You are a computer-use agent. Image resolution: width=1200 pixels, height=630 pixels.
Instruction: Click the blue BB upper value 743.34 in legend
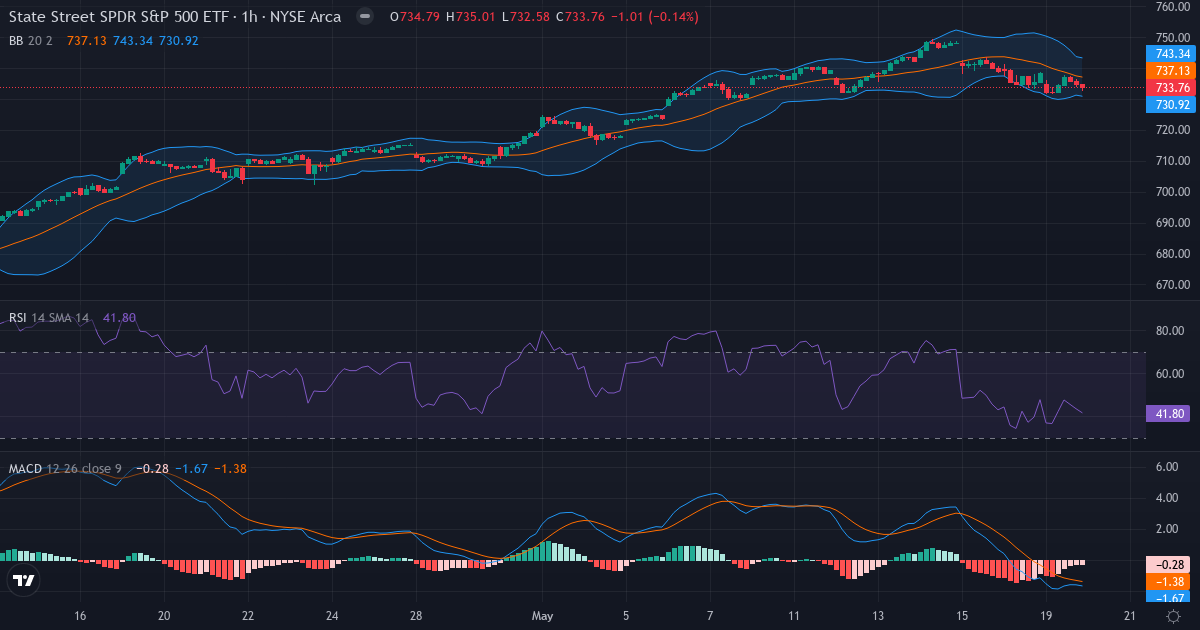click(x=133, y=40)
